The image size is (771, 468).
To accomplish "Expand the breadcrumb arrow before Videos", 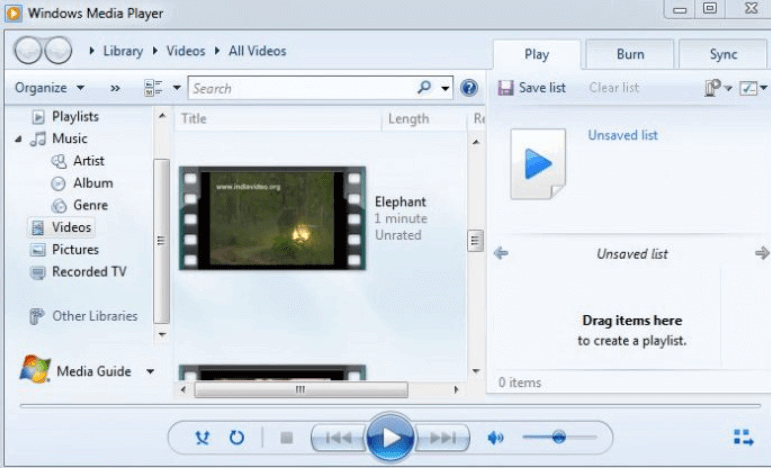I will 155,51.
